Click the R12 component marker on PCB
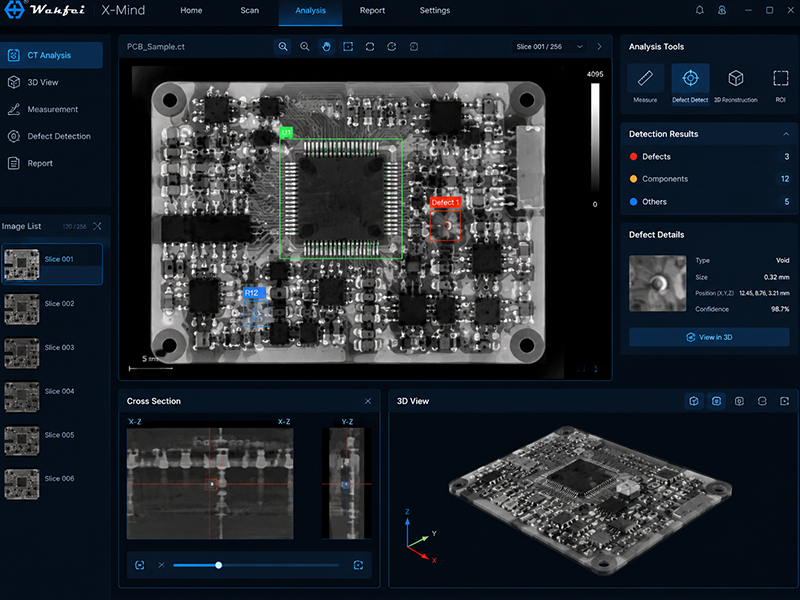The width and height of the screenshot is (800, 600). coord(255,307)
